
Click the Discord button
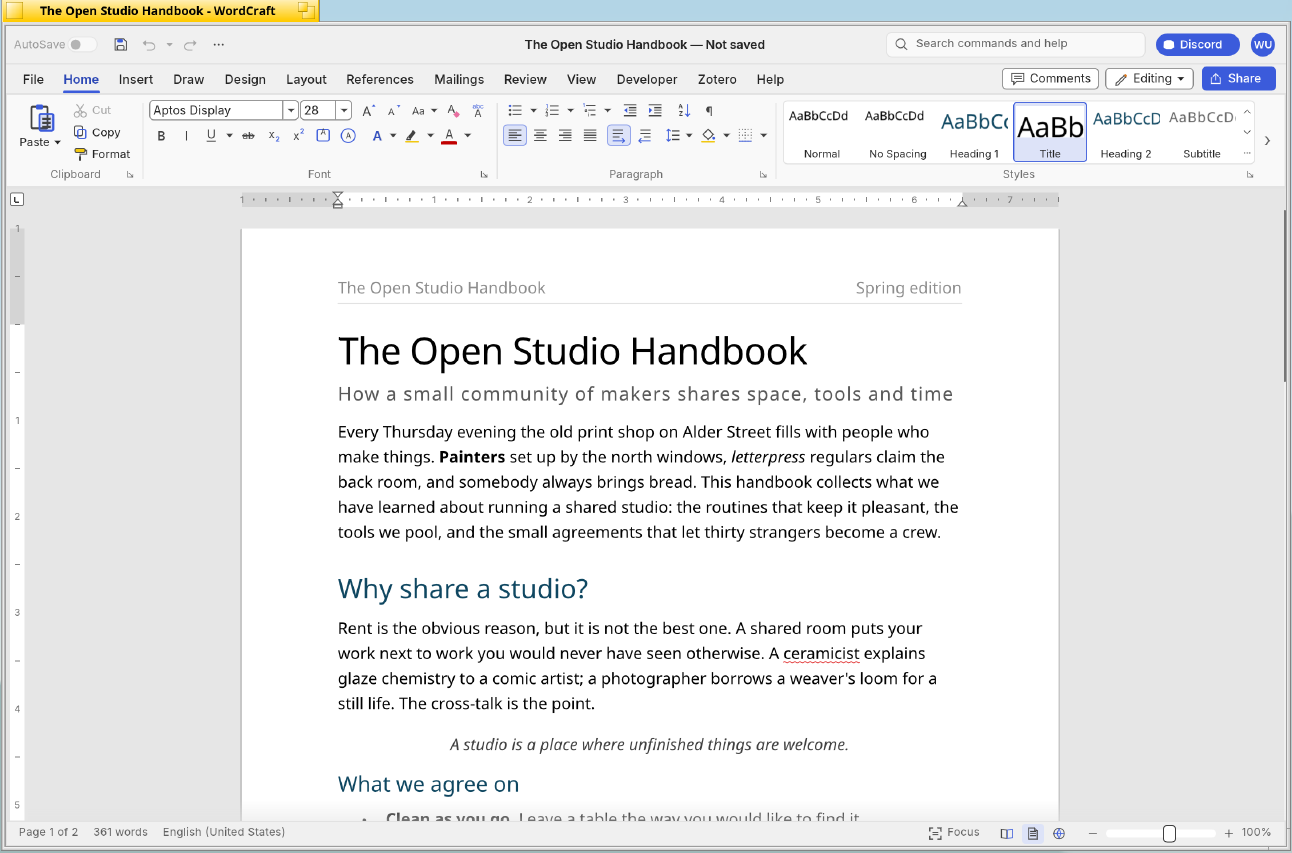[x=1198, y=45]
